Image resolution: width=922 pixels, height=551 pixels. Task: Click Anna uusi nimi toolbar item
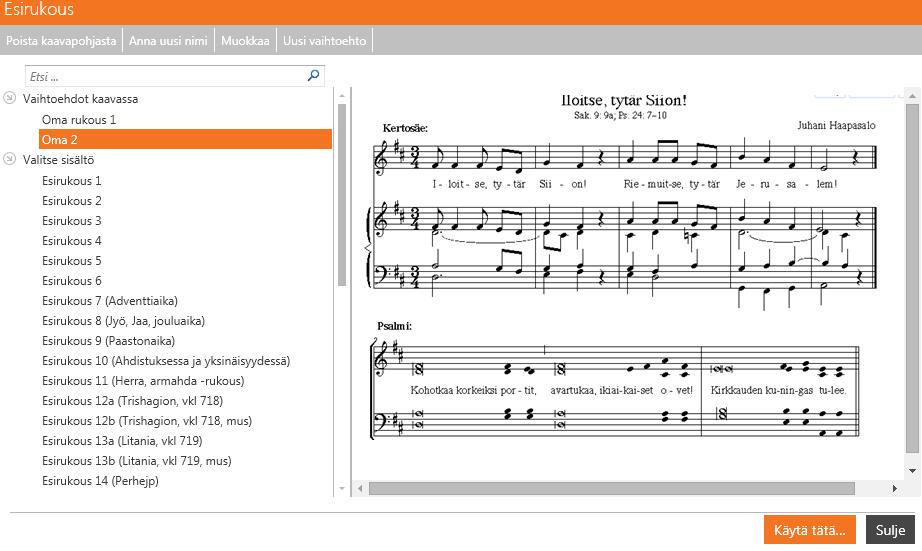168,41
